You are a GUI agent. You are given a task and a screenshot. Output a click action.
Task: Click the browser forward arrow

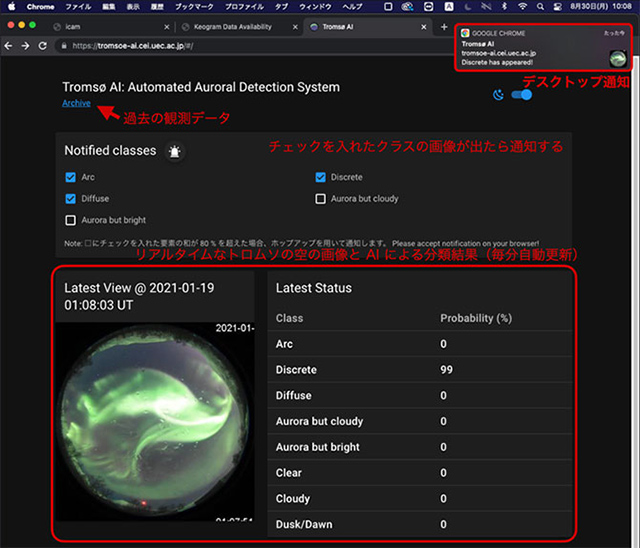(x=25, y=45)
